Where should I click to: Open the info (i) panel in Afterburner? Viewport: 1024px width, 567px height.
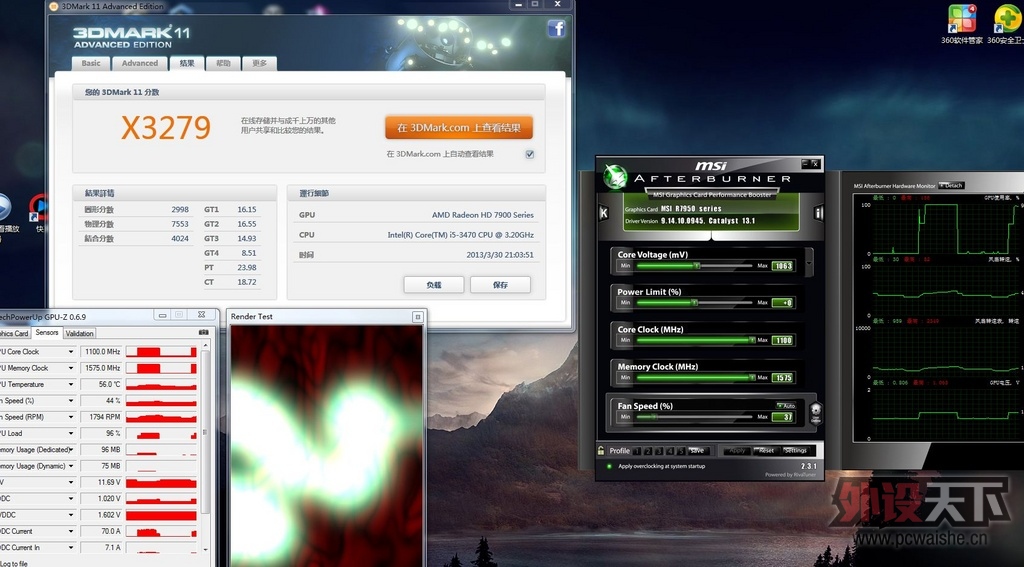818,213
